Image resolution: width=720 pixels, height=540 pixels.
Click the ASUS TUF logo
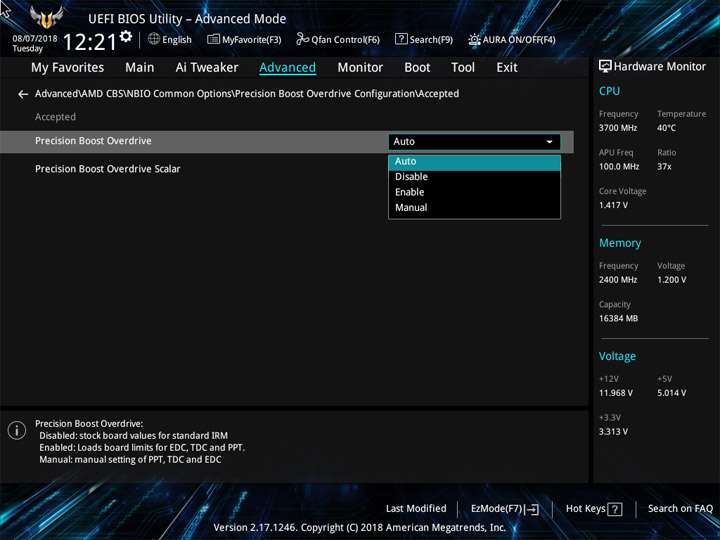46,17
